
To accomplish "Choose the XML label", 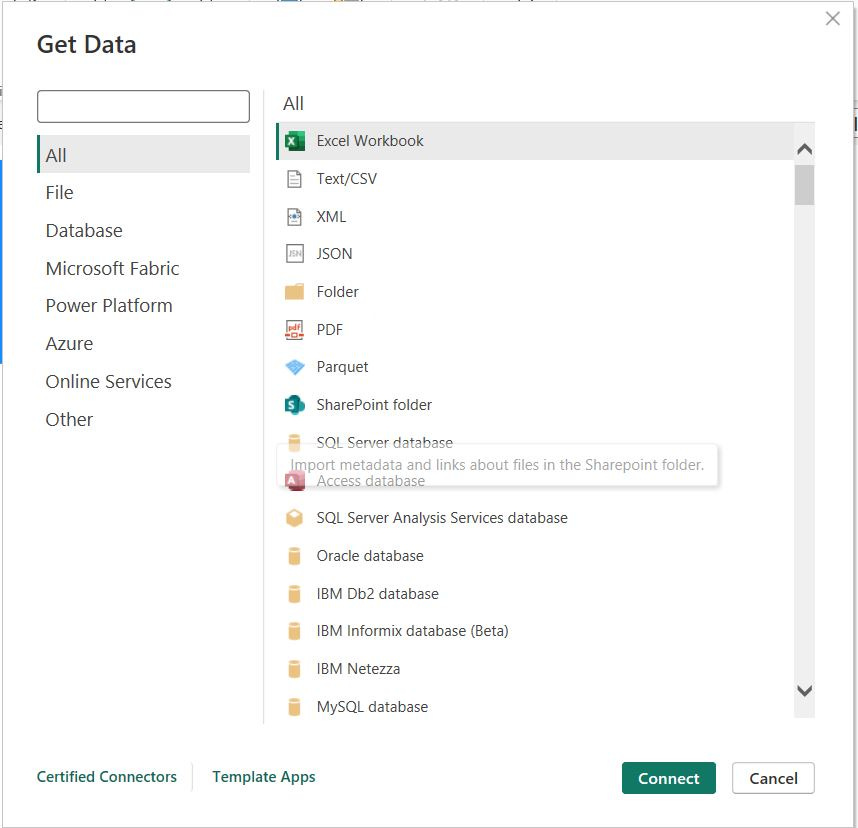I will pyautogui.click(x=331, y=217).
